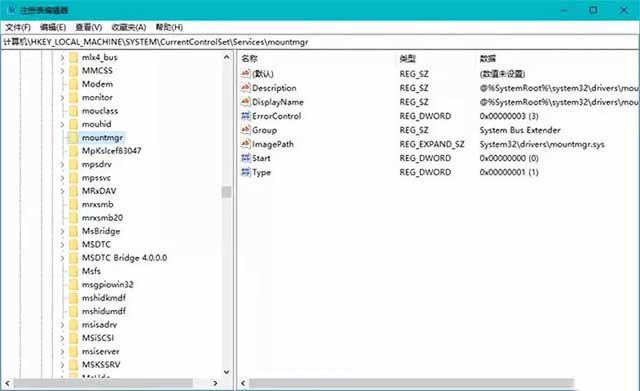Click the values pane horizontal scrollbar thumb

tap(411, 383)
